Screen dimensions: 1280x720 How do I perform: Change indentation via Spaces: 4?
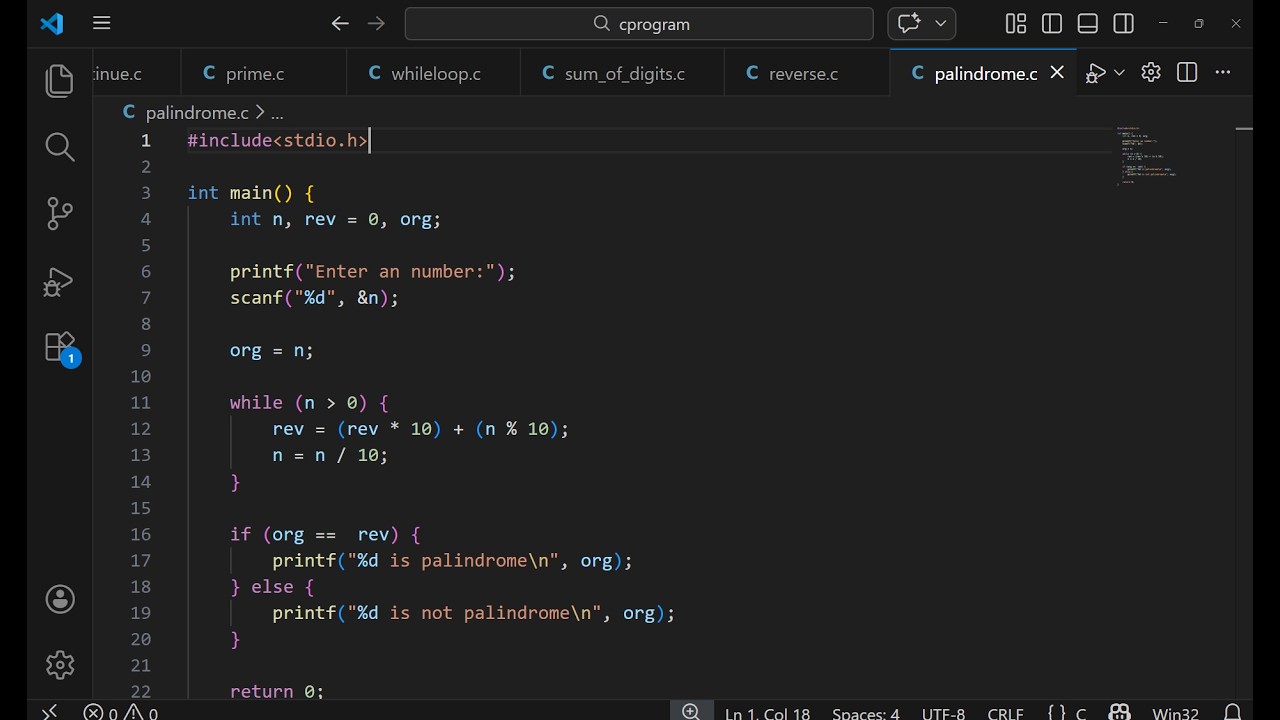[x=866, y=713]
